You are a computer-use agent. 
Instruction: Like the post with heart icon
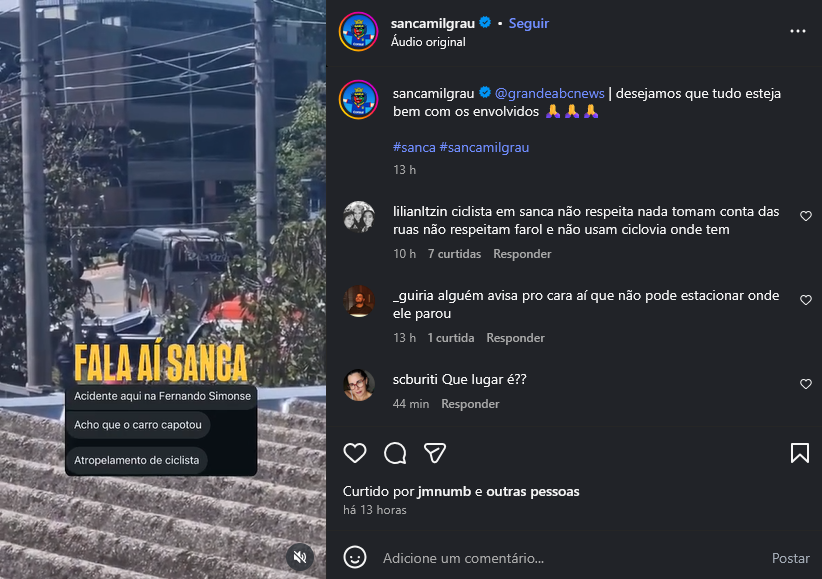pyautogui.click(x=354, y=453)
